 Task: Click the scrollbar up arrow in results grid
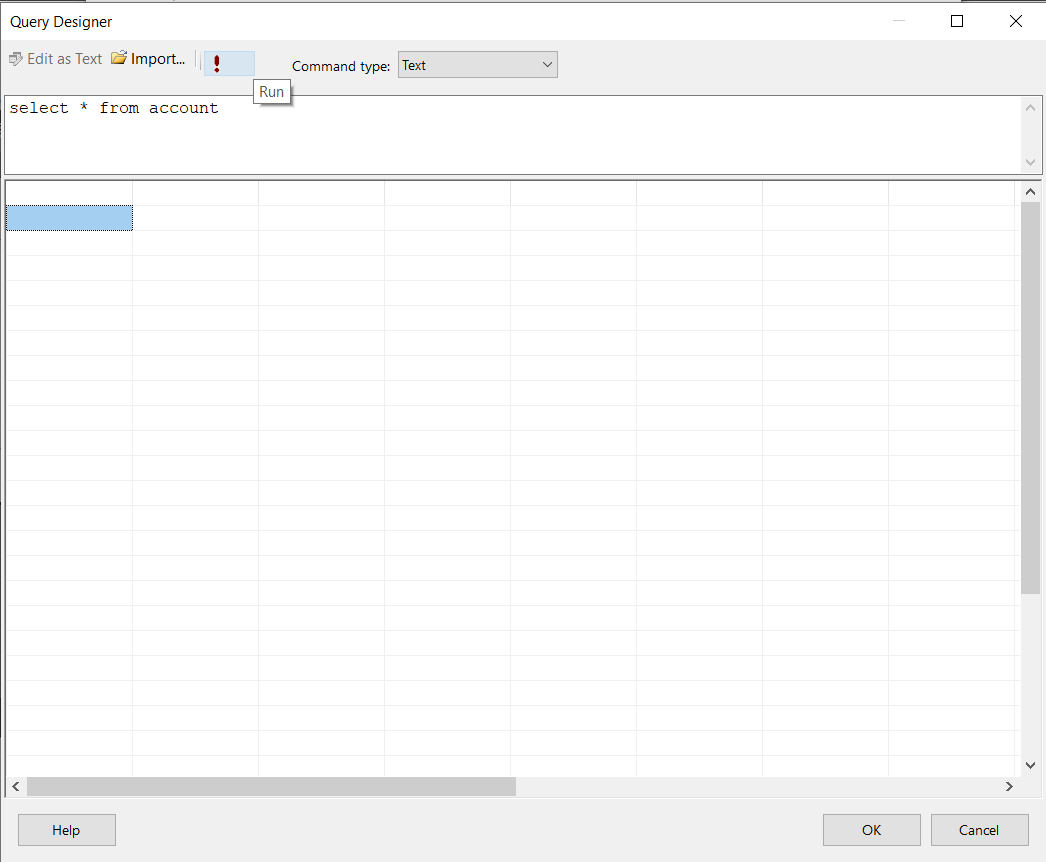point(1030,190)
